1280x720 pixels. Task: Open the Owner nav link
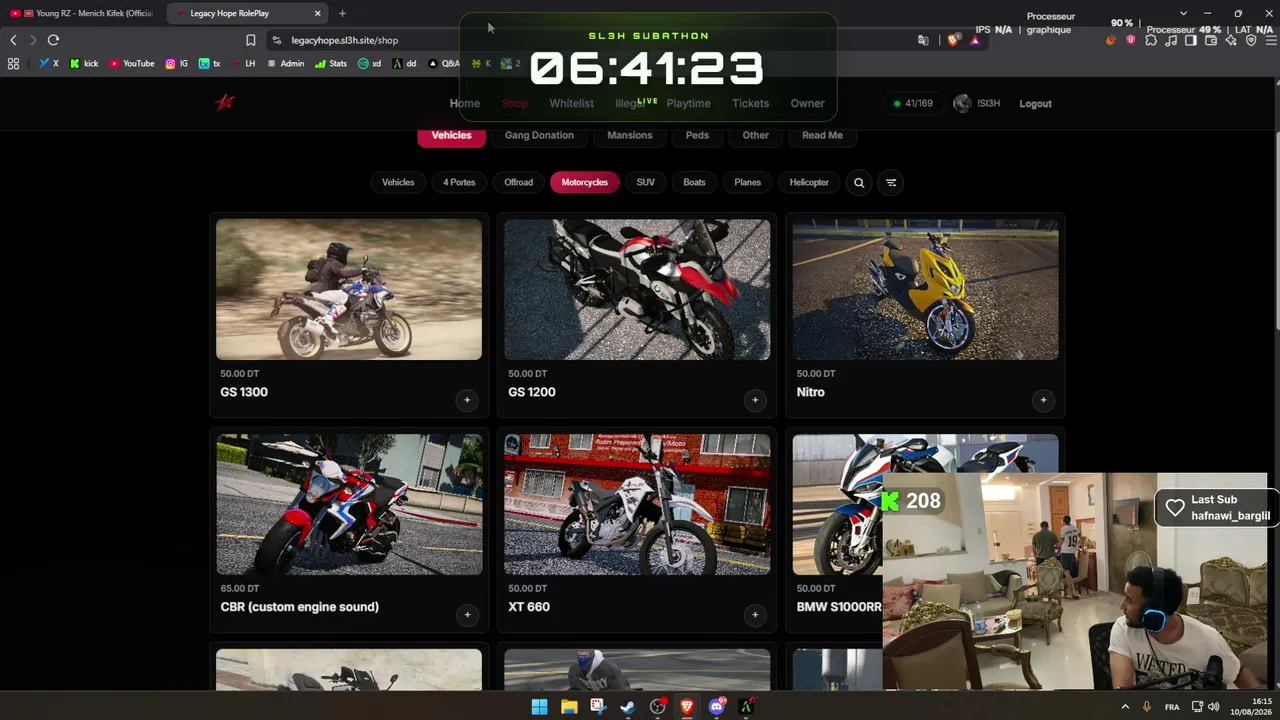pos(808,103)
